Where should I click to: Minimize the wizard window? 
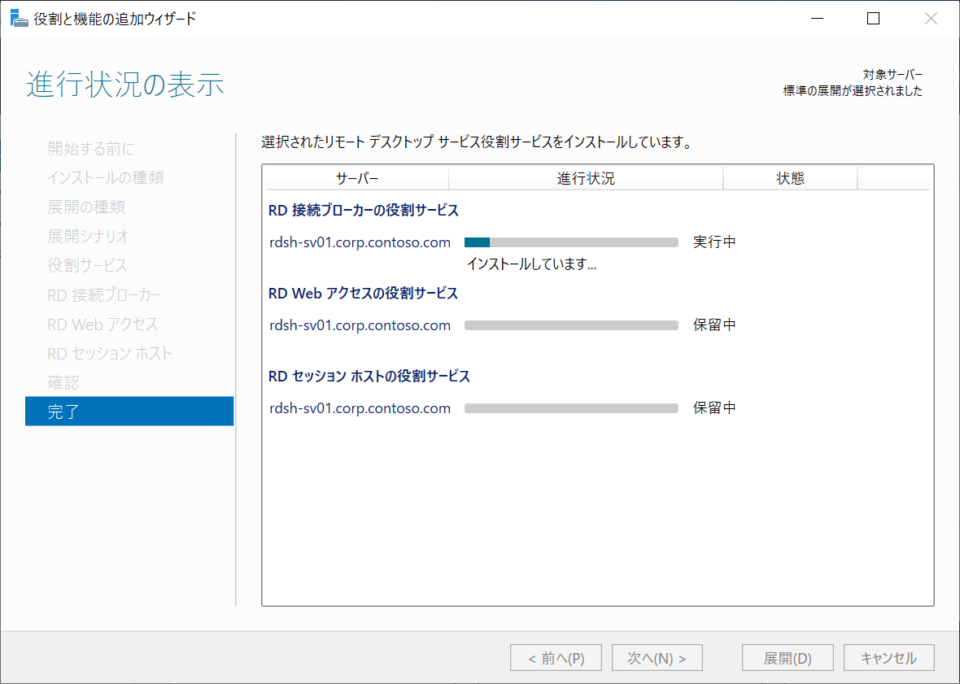tap(817, 18)
